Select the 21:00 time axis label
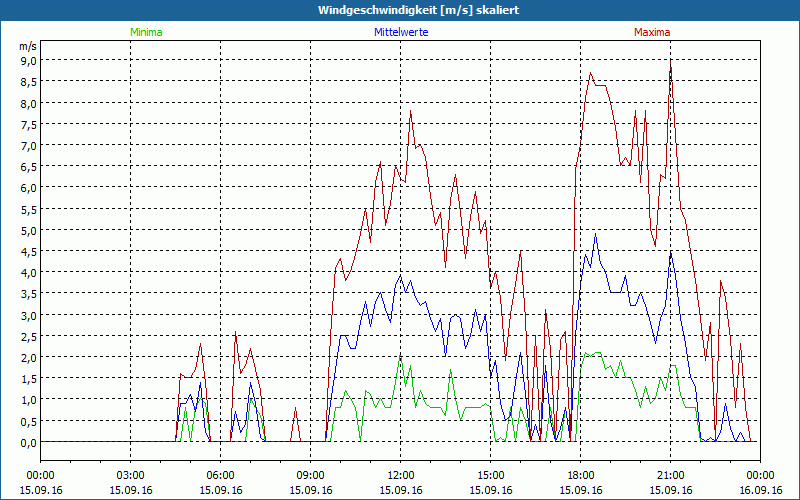The width and height of the screenshot is (800, 500). (671, 475)
